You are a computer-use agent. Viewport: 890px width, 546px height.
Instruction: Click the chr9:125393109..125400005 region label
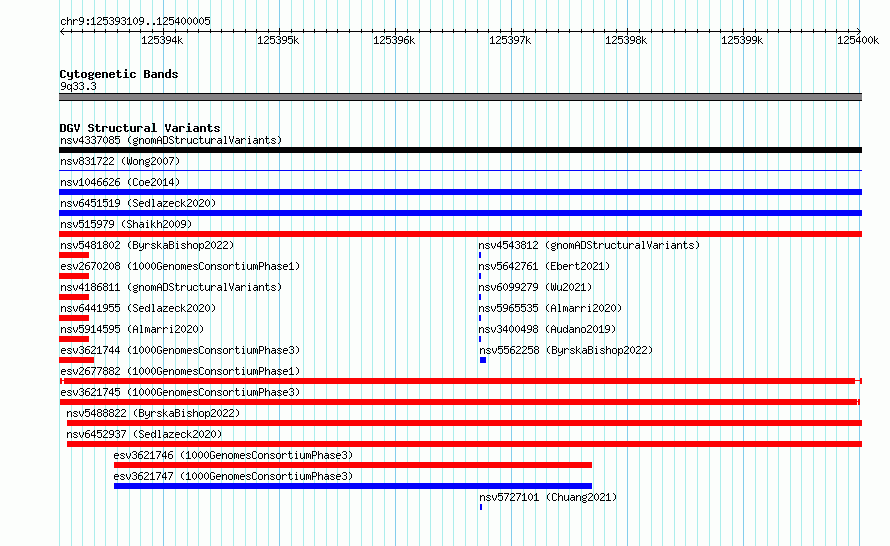pos(135,21)
